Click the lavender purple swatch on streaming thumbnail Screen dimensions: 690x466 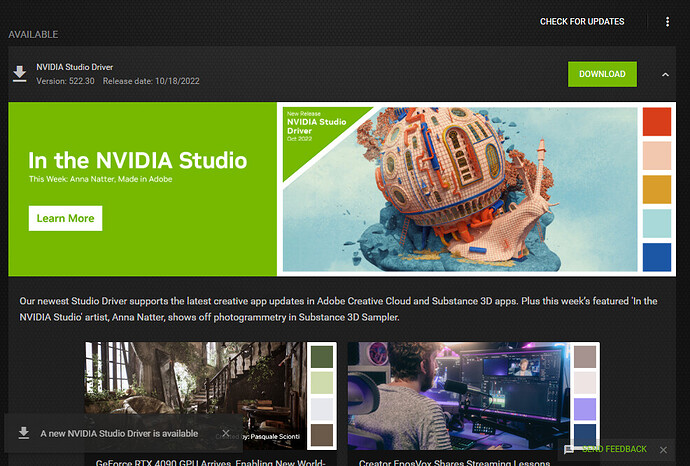pyautogui.click(x=585, y=409)
